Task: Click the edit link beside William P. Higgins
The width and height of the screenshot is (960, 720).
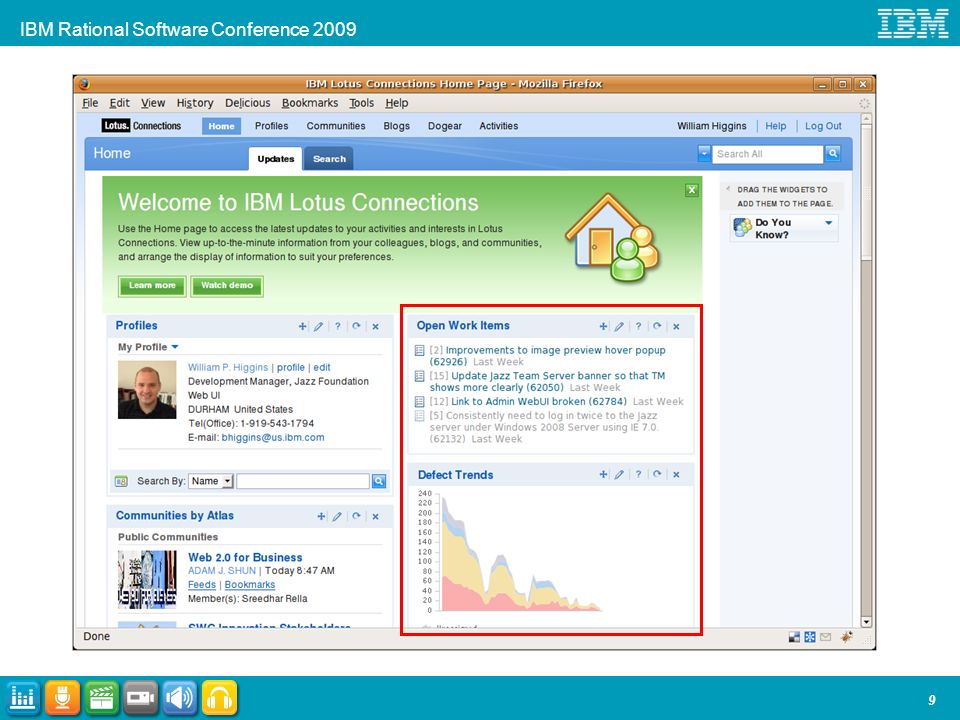Action: 321,367
